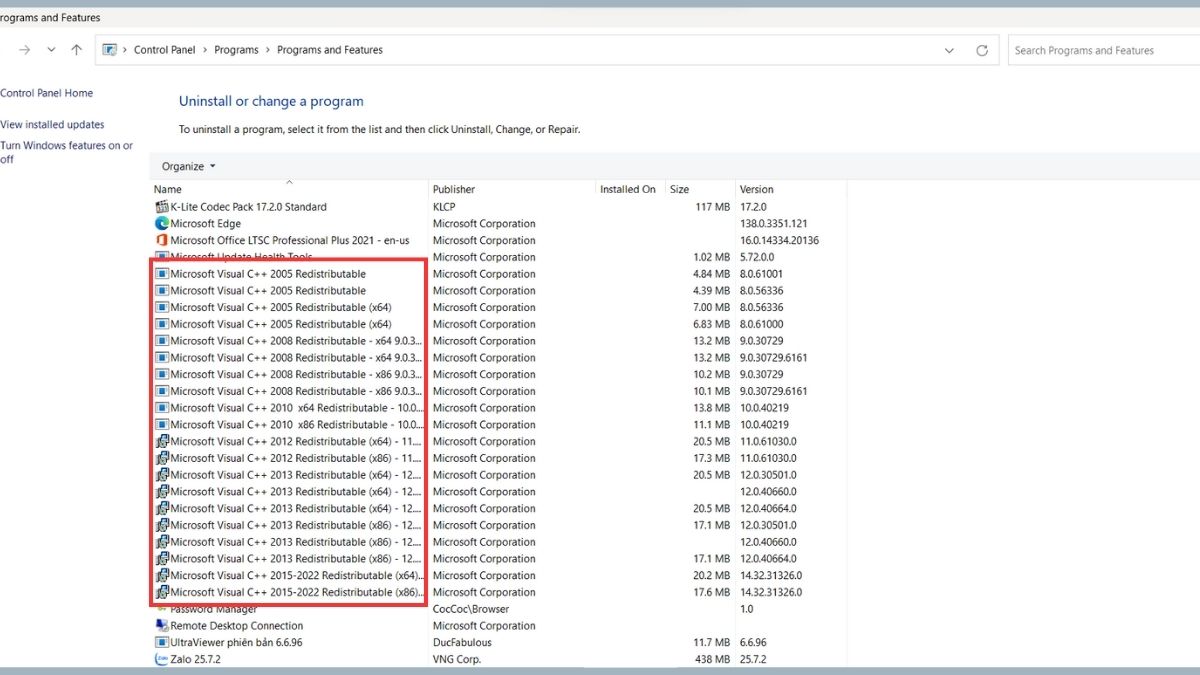1200x675 pixels.
Task: Click the refresh button in address bar
Action: 982,50
